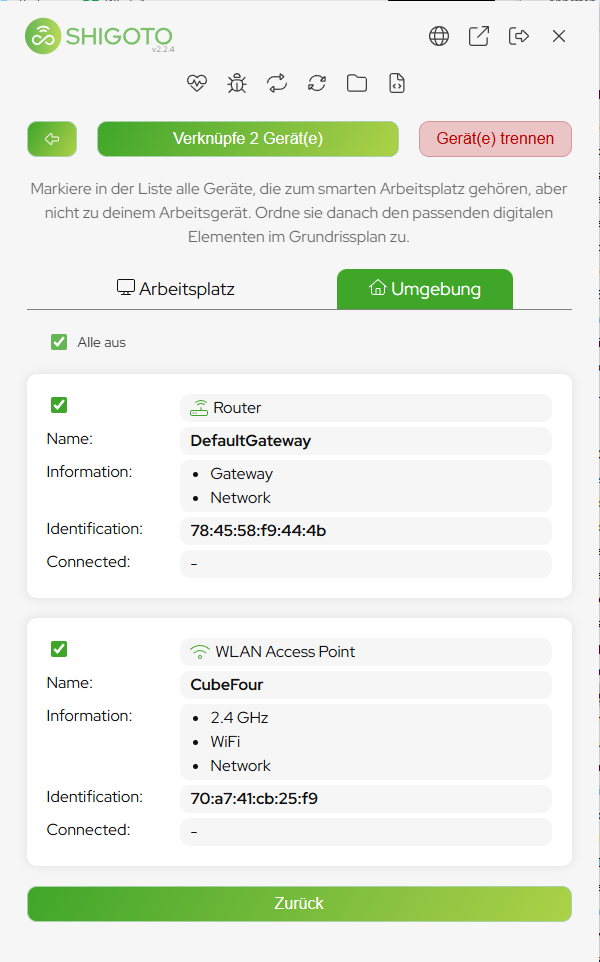Viewport: 600px width, 962px height.
Task: Open the code file icon
Action: [397, 83]
